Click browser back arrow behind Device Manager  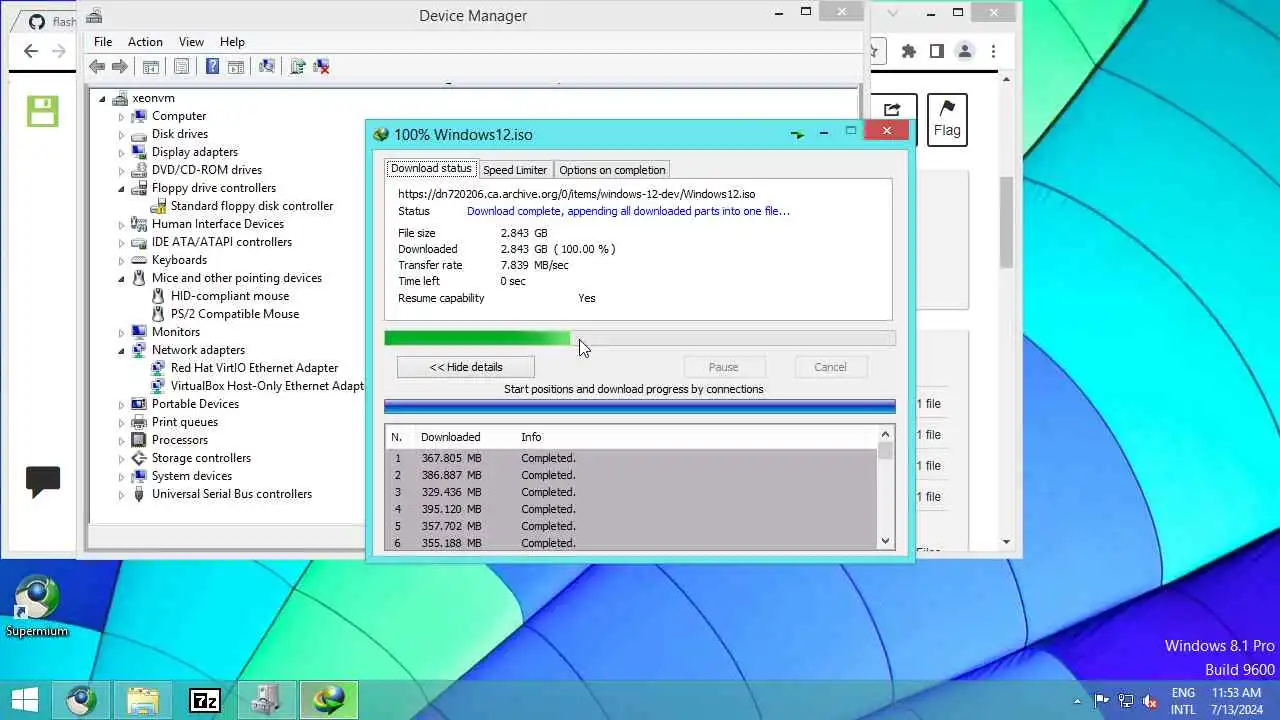tap(31, 51)
